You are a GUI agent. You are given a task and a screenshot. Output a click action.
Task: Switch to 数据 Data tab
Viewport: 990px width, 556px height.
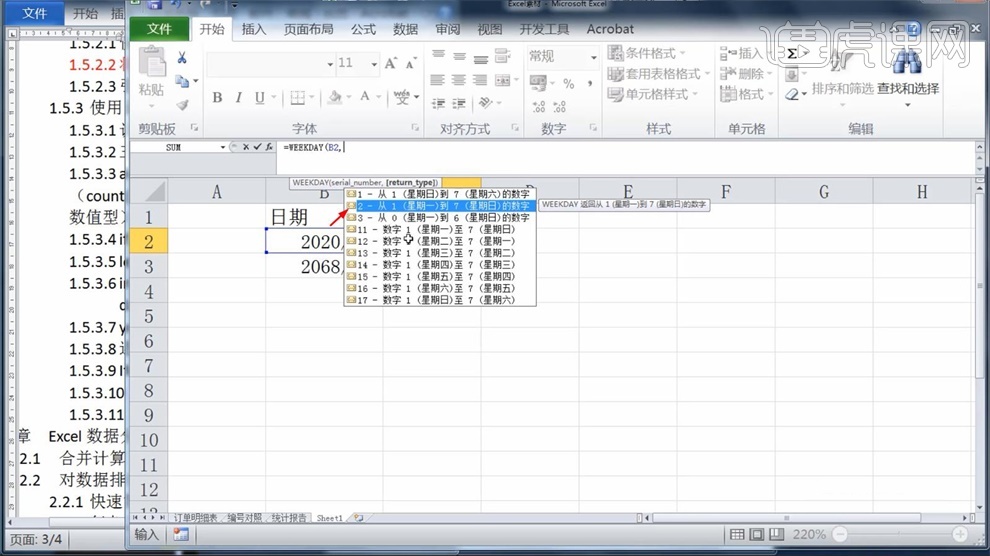pos(405,29)
